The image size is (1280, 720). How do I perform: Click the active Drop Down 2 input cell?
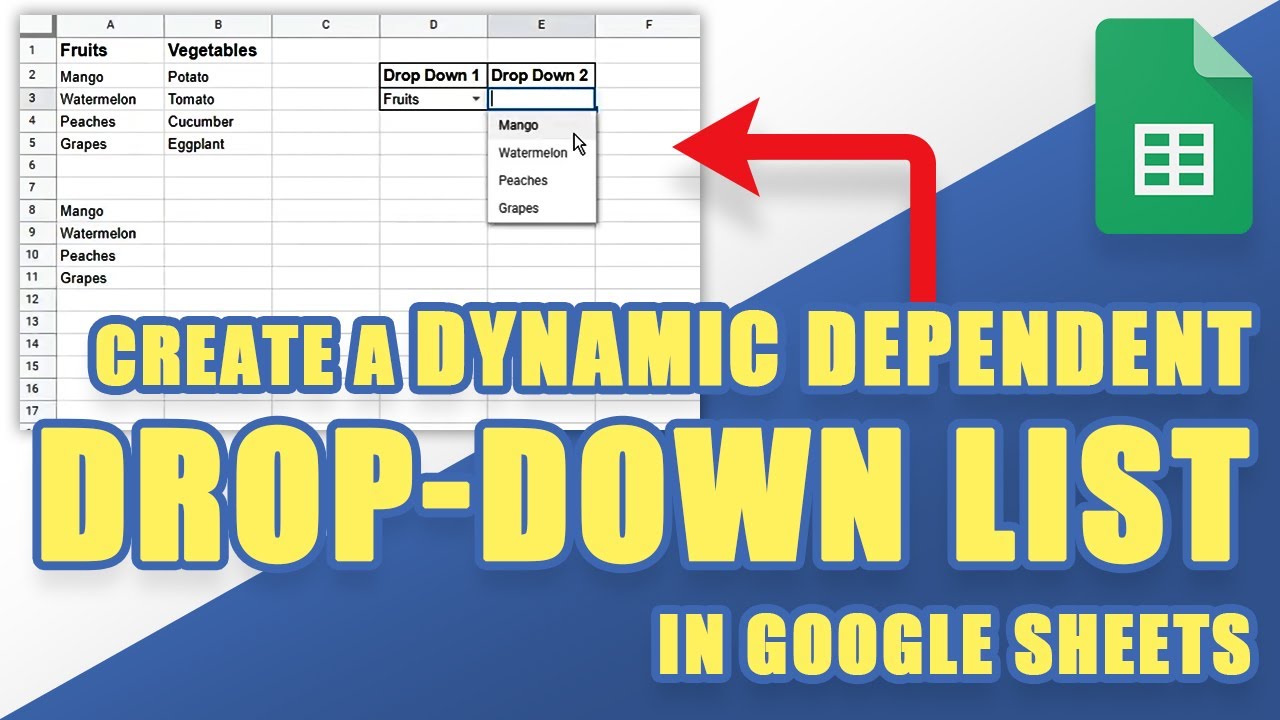coord(542,99)
